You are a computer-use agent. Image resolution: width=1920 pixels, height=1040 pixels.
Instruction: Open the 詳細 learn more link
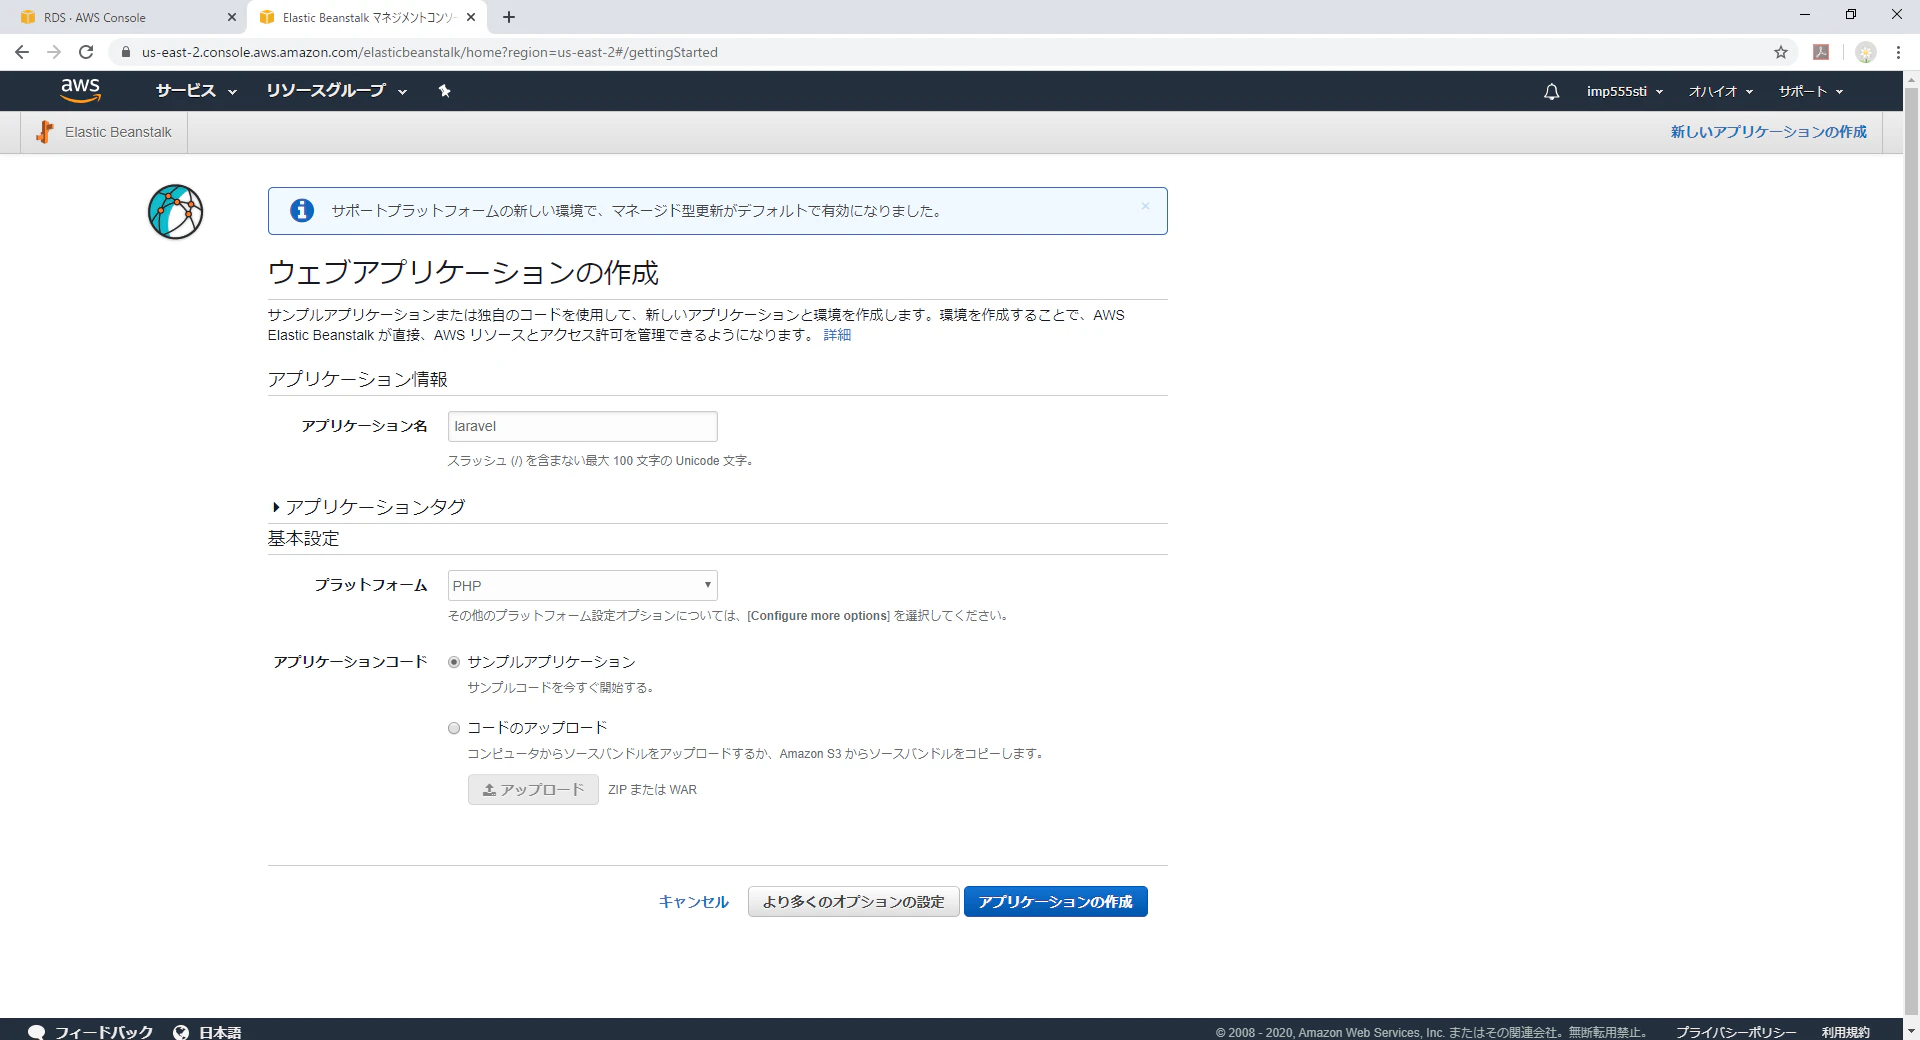pos(837,335)
